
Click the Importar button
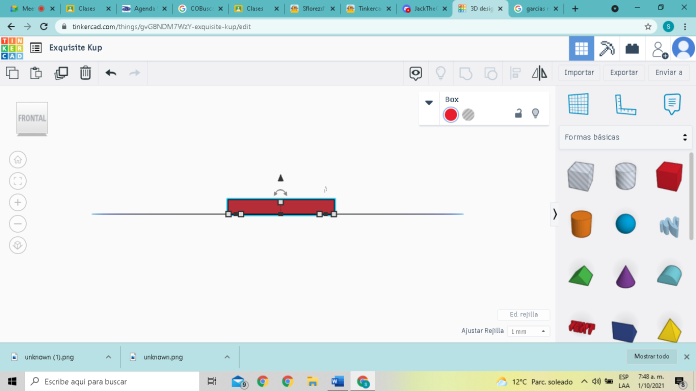(x=579, y=72)
